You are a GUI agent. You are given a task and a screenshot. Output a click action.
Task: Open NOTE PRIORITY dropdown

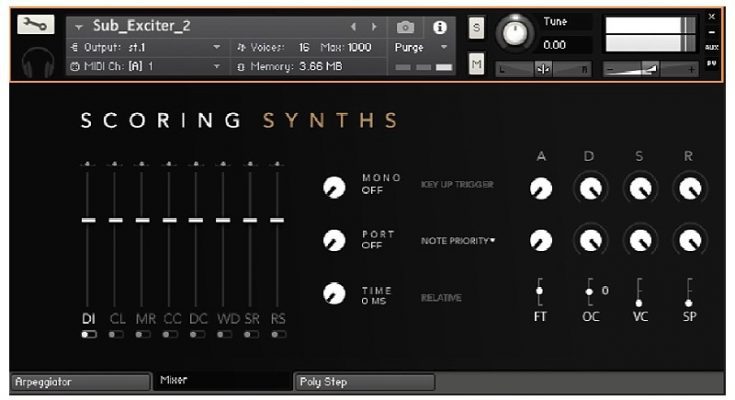click(x=458, y=240)
